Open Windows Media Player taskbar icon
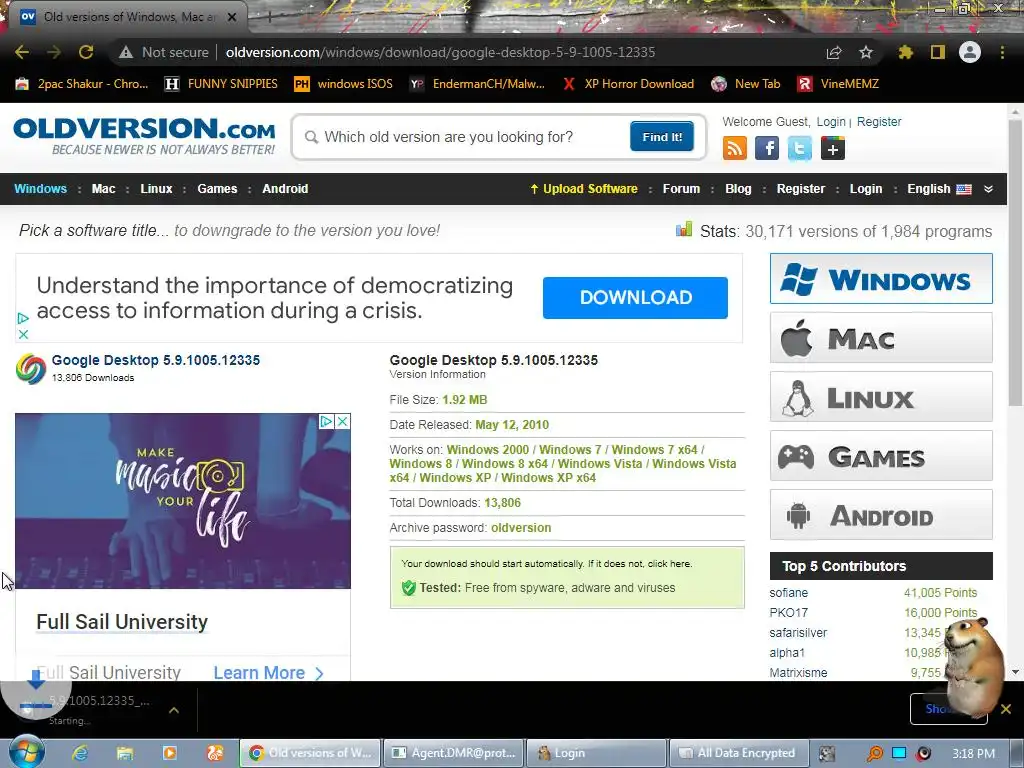This screenshot has width=1024, height=768. click(169, 753)
